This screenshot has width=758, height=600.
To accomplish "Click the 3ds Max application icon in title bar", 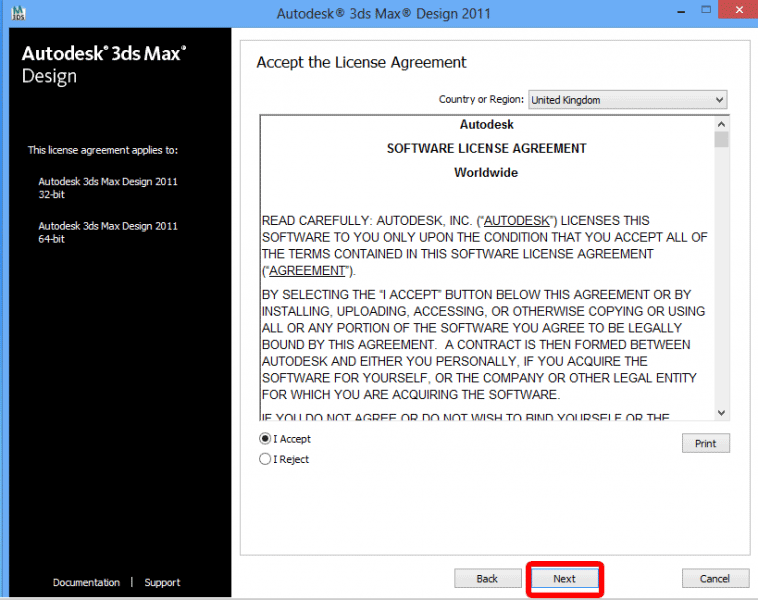I will (18, 13).
